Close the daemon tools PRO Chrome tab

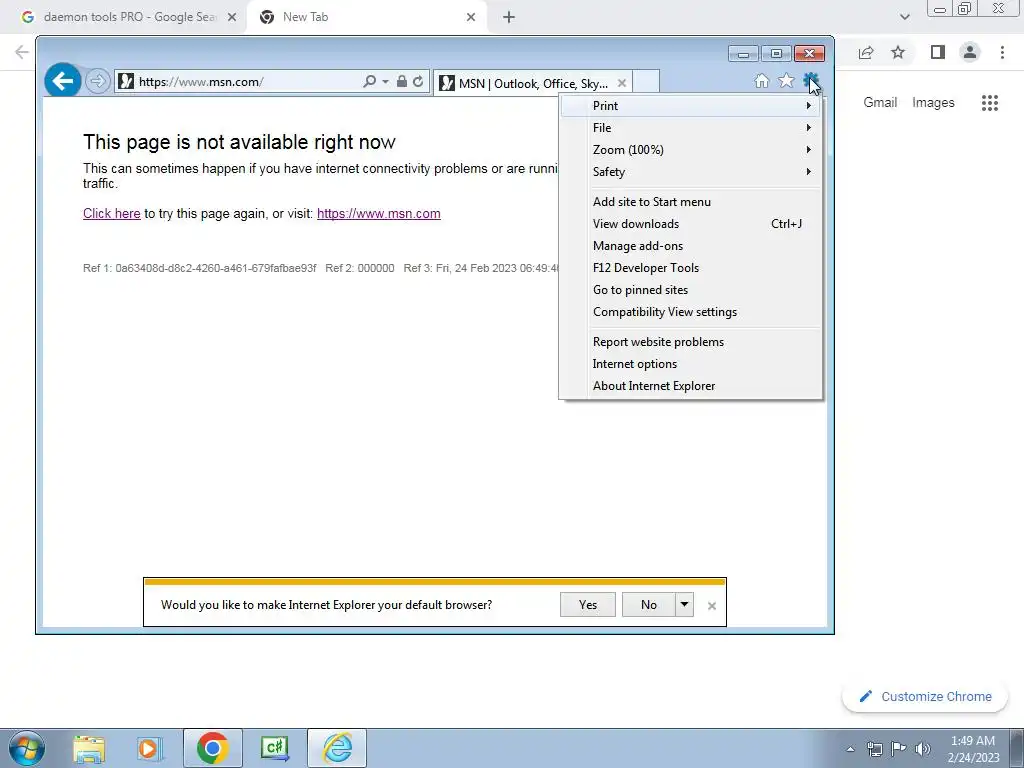tap(232, 17)
